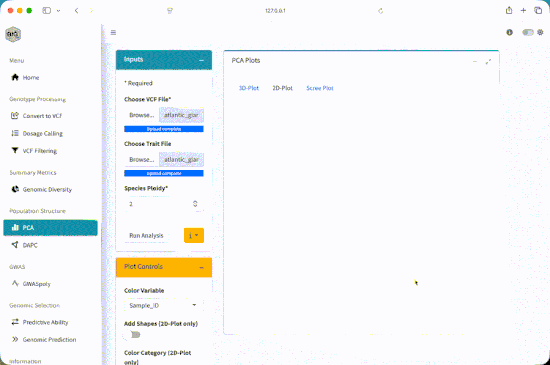Click the 127.0.0.1 address bar
Image resolution: width=550 pixels, height=365 pixels.
coord(275,11)
